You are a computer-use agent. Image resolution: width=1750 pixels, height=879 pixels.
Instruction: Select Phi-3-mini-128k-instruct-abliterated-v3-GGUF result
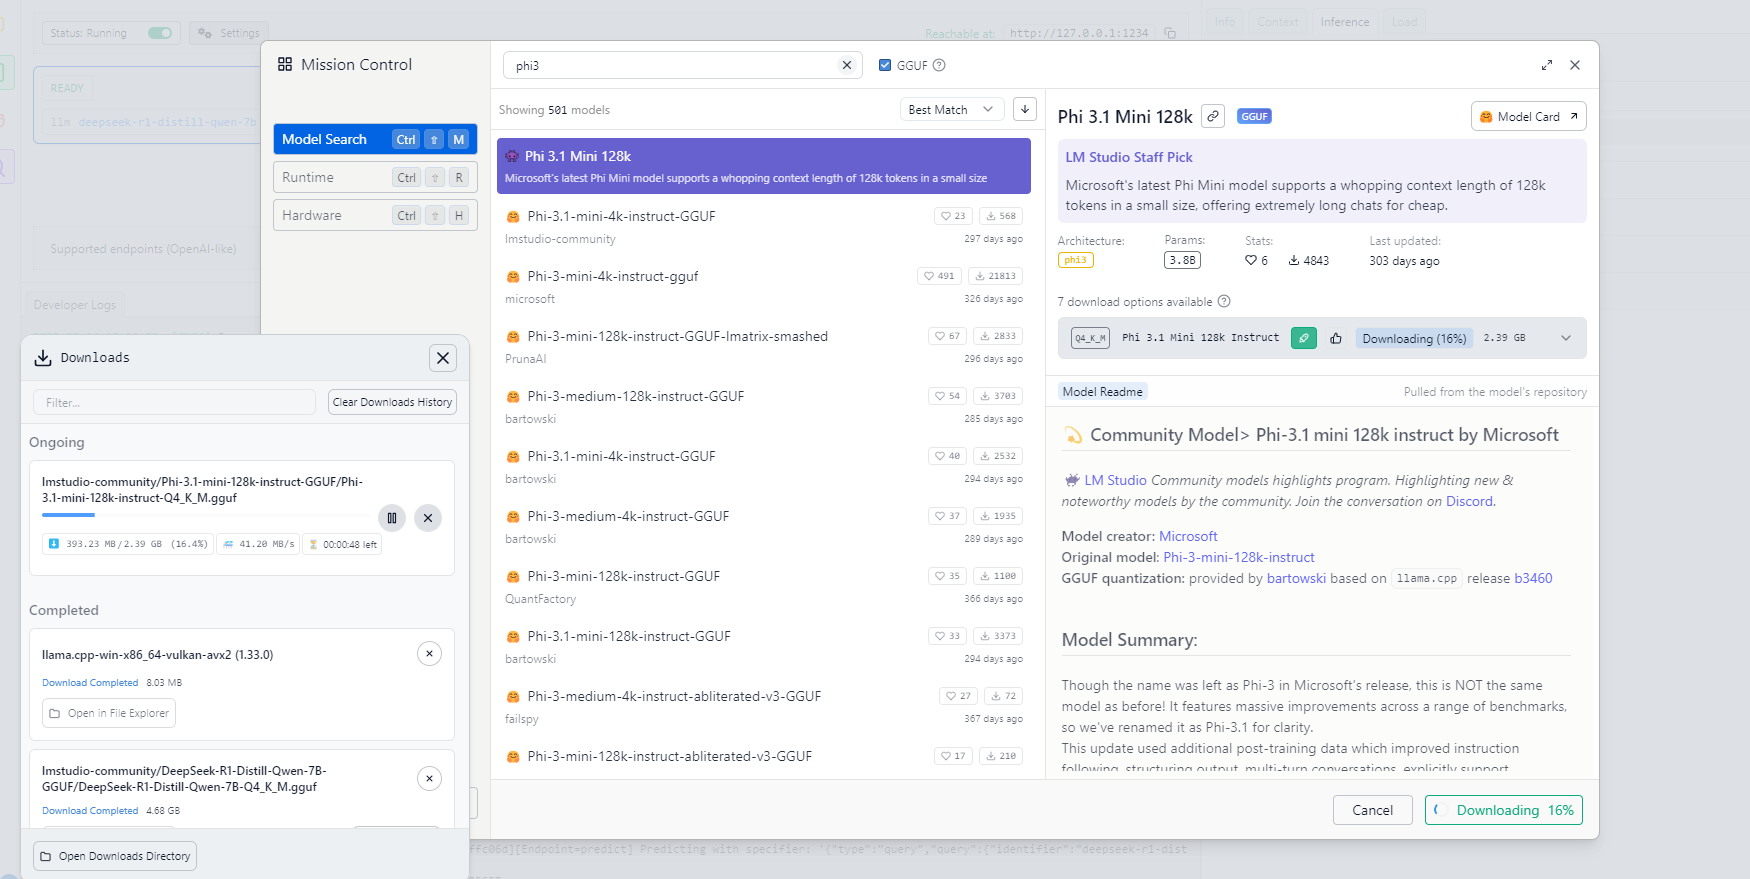pyautogui.click(x=764, y=758)
